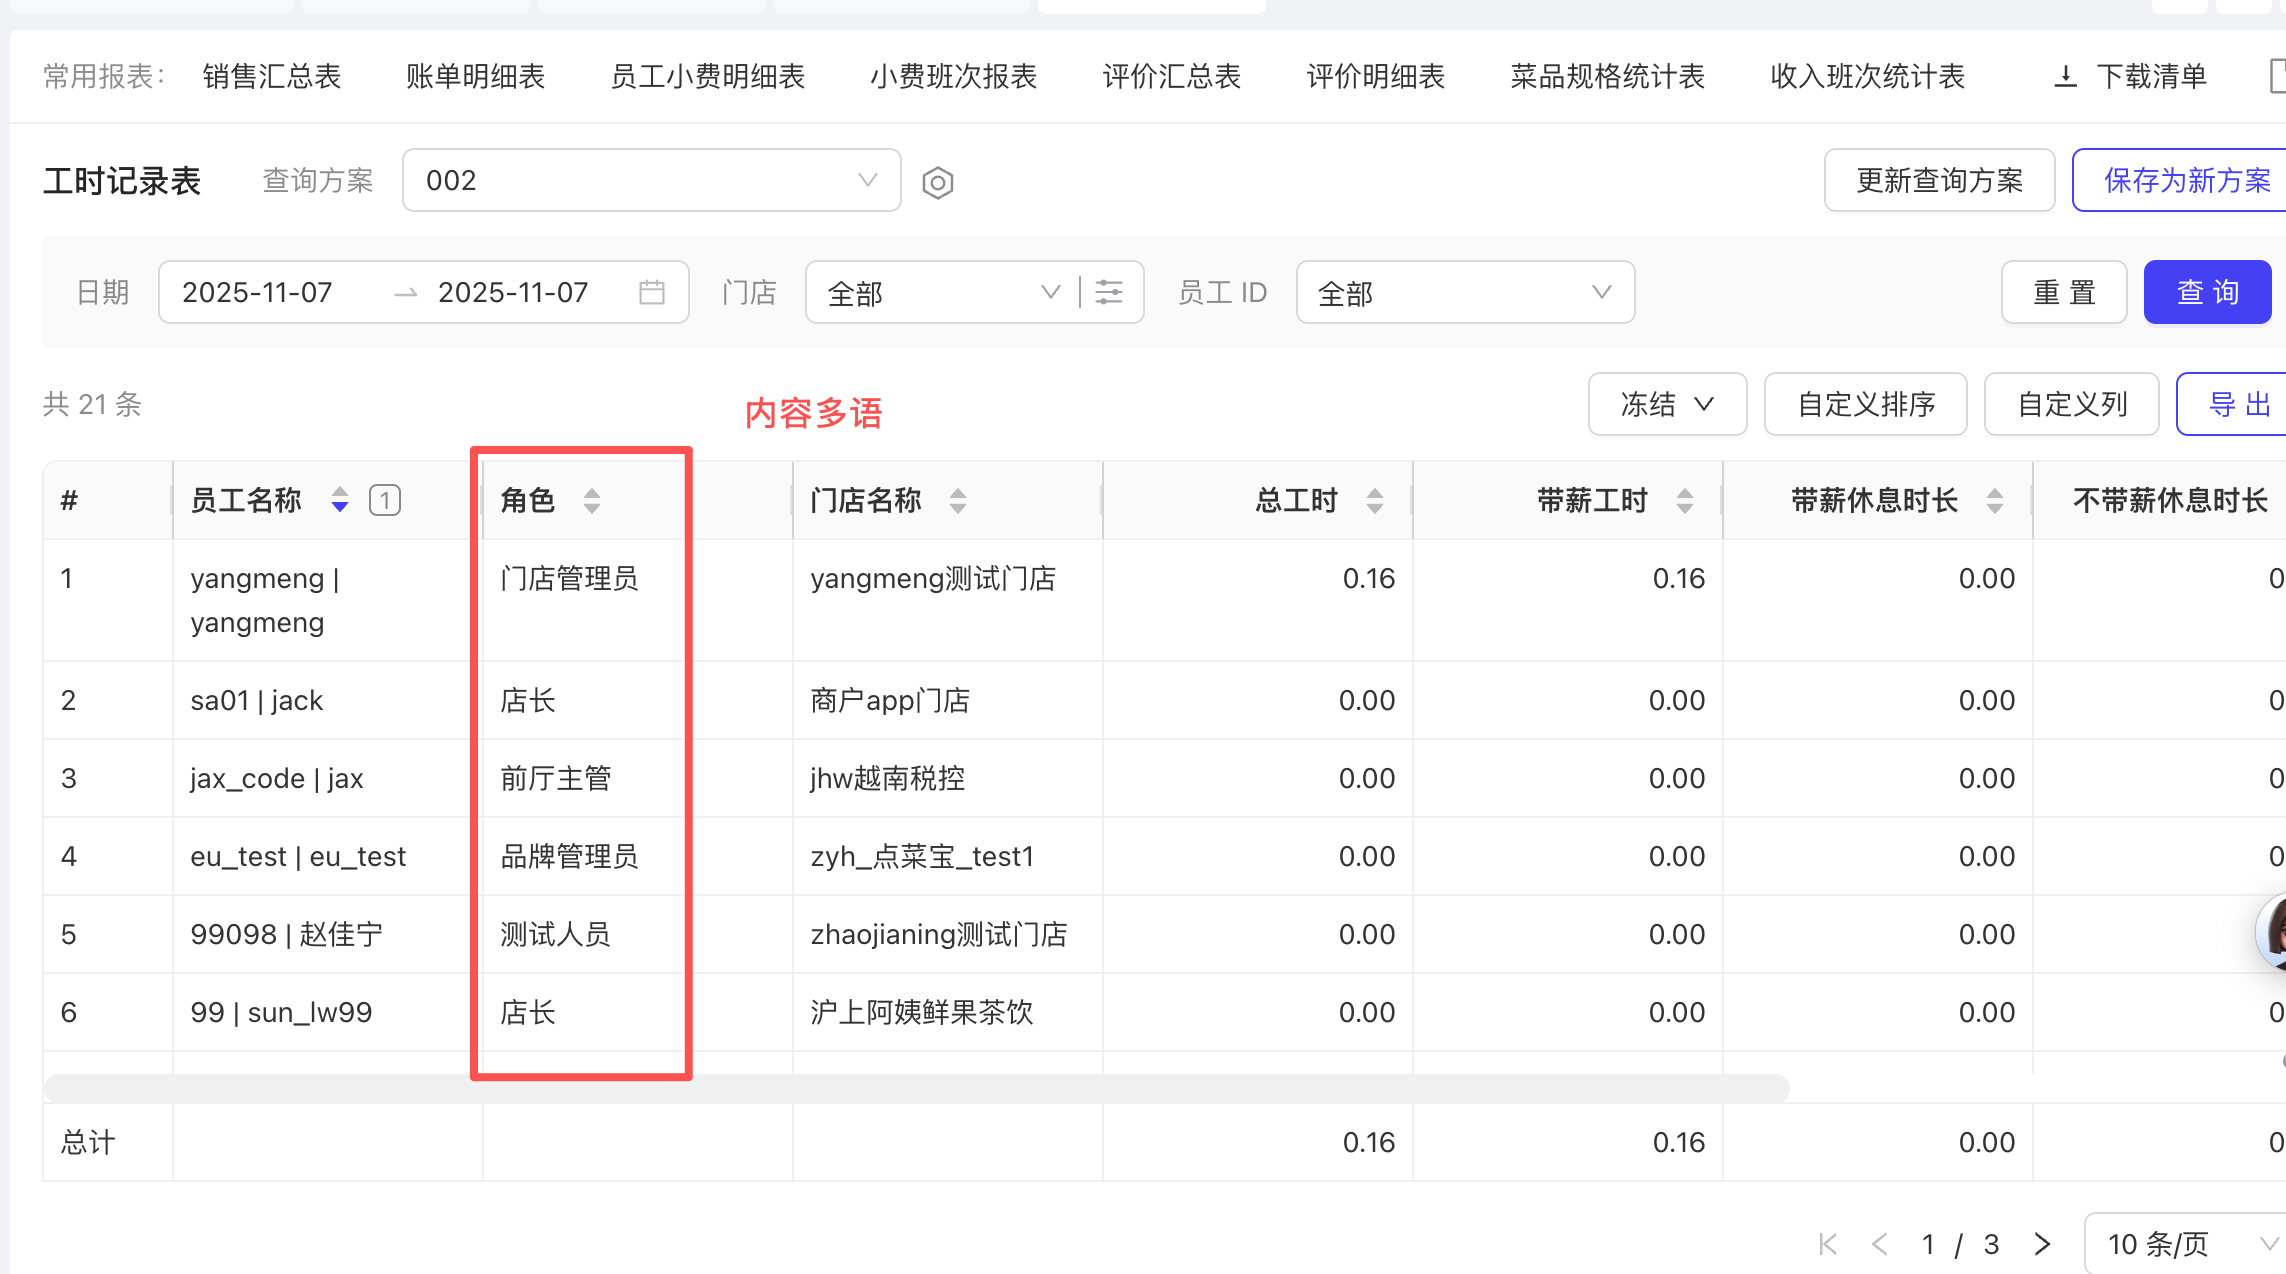Open the 冻结 dropdown

[1666, 404]
